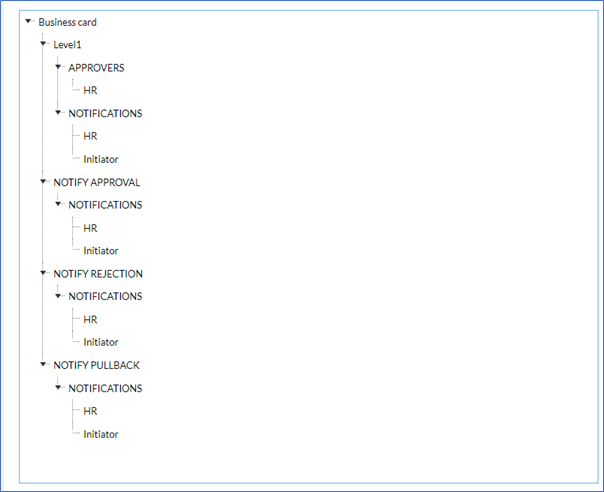The width and height of the screenshot is (604, 492).
Task: Select NOTIFICATIONS label under Level1
Action: click(105, 113)
